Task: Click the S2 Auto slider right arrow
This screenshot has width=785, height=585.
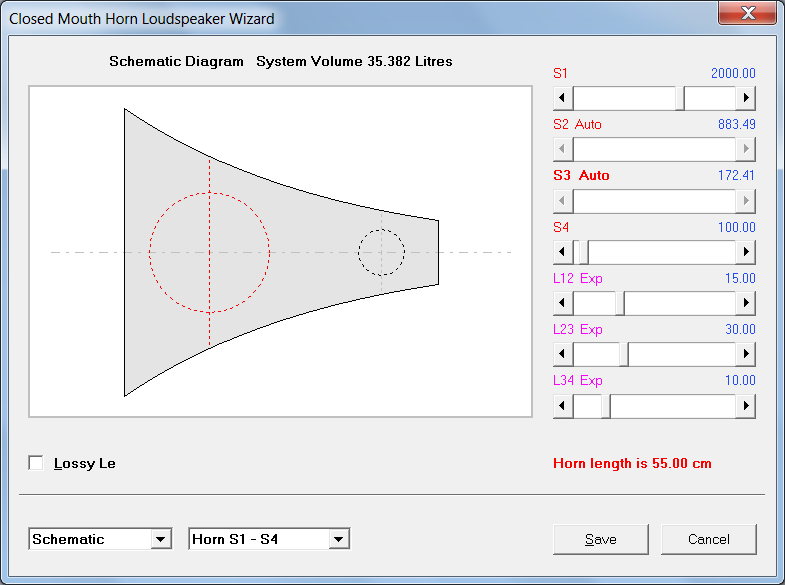Action: pos(745,149)
